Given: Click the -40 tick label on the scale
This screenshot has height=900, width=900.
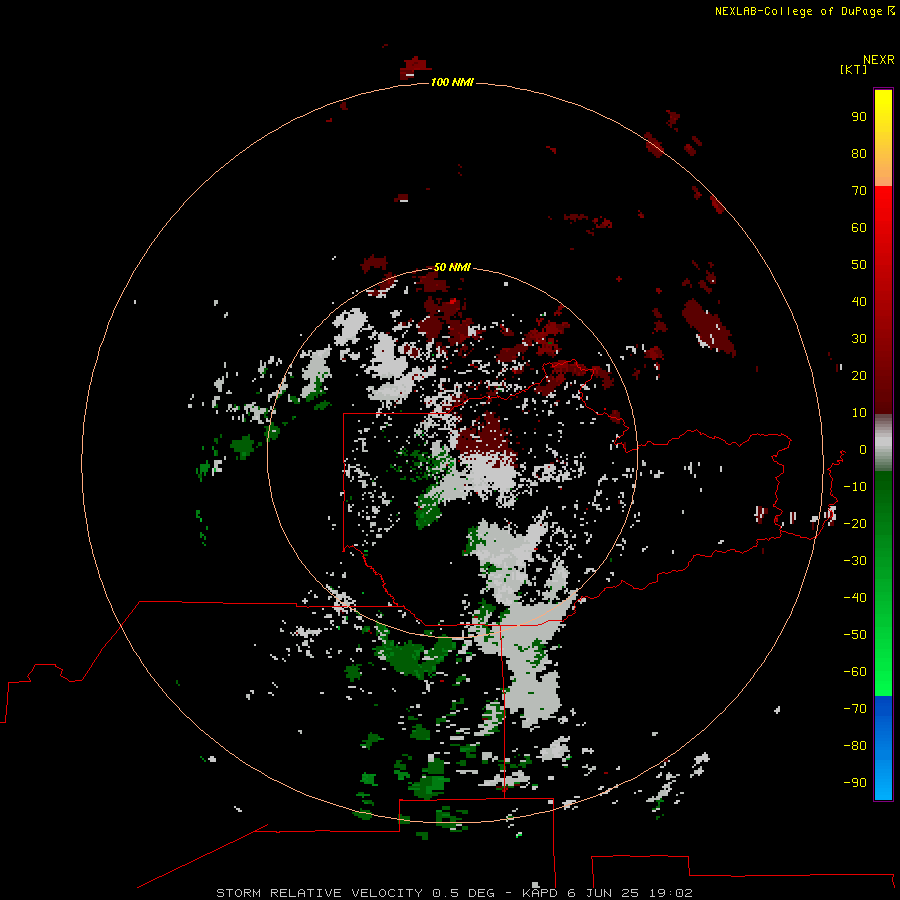Looking at the screenshot, I should tap(855, 598).
